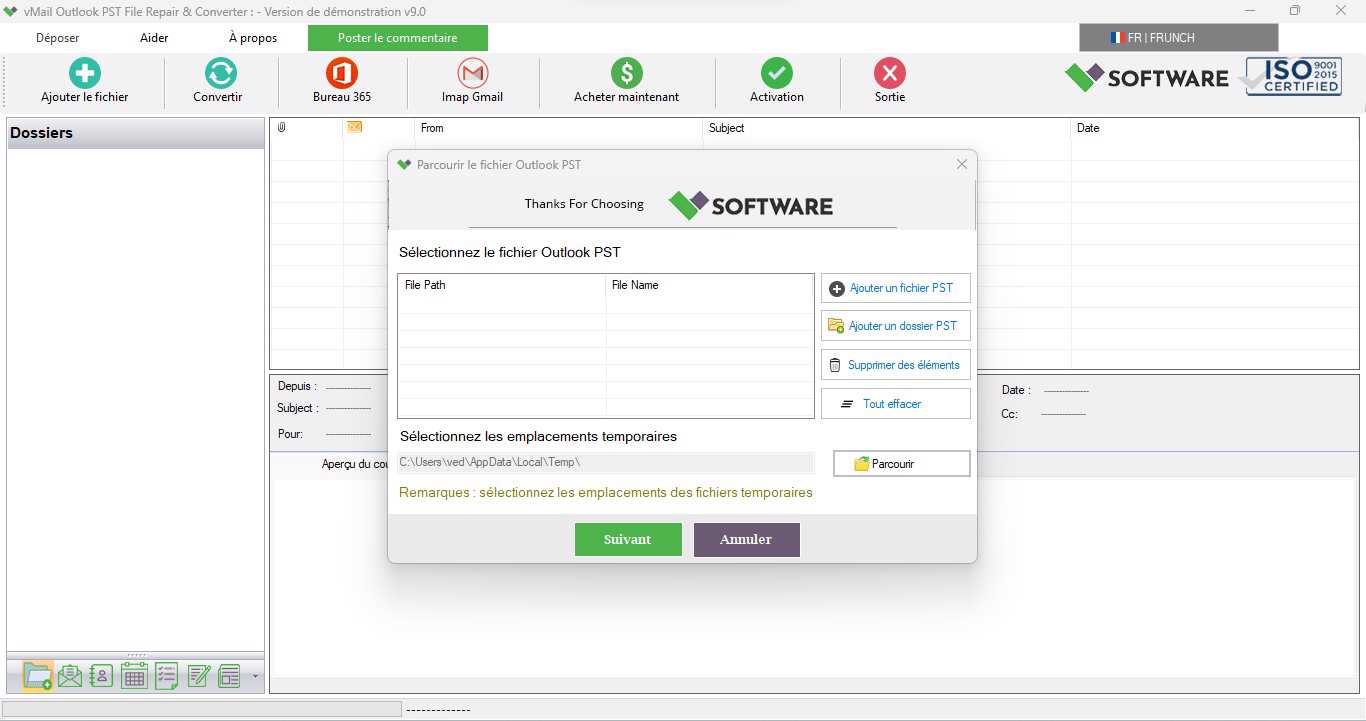
Task: Minimize the application window
Action: [x=1250, y=10]
